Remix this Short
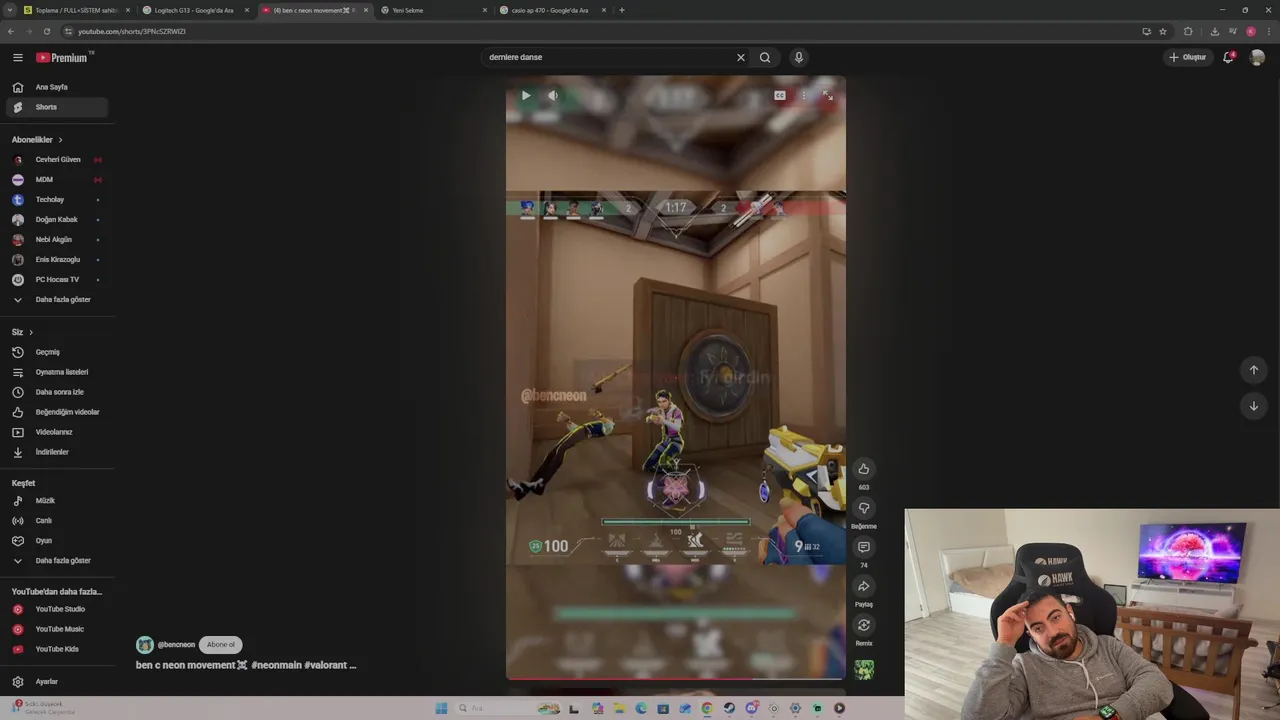Screen dimensions: 1280x720 (864, 625)
